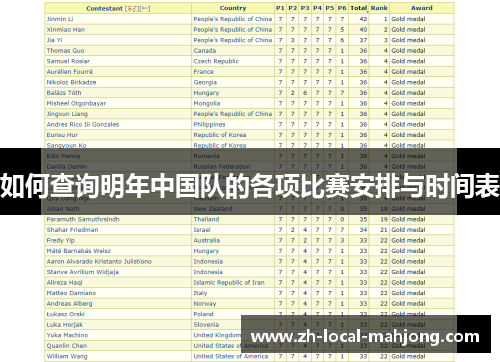Click total score 34 in Shahar Friedman's row
The height and width of the screenshot is (362, 500).
point(363,230)
